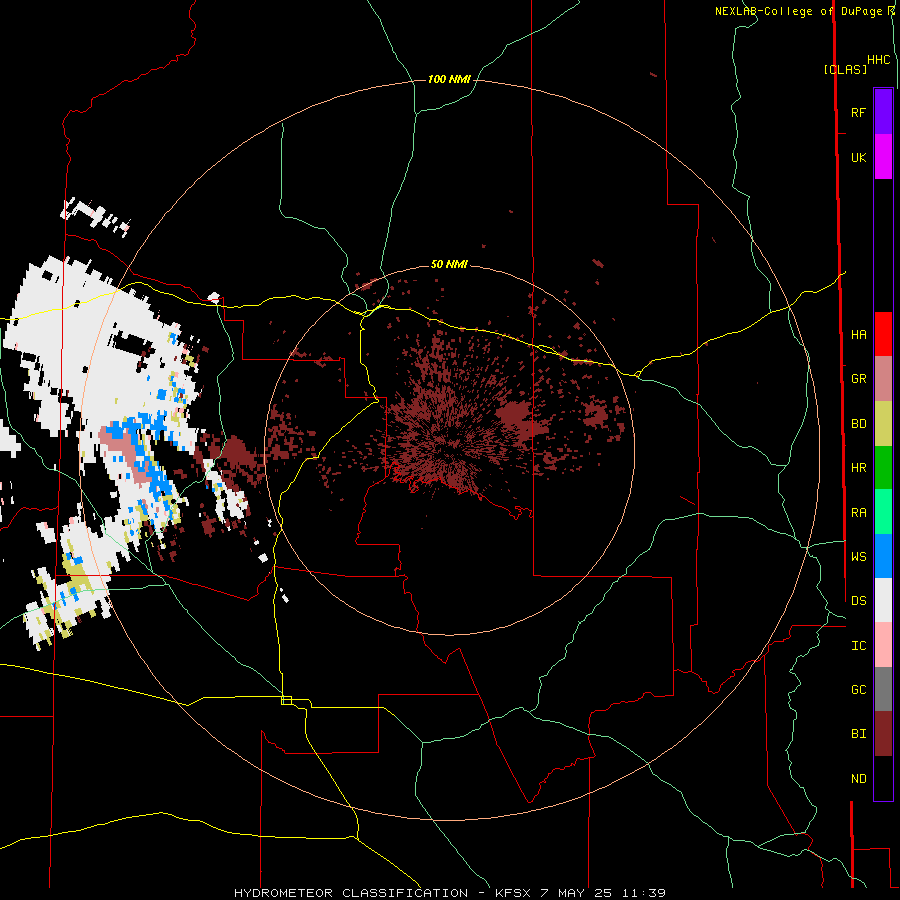Click the "50 NMI" range ring label
Image resolution: width=900 pixels, height=900 pixels.
tap(449, 264)
